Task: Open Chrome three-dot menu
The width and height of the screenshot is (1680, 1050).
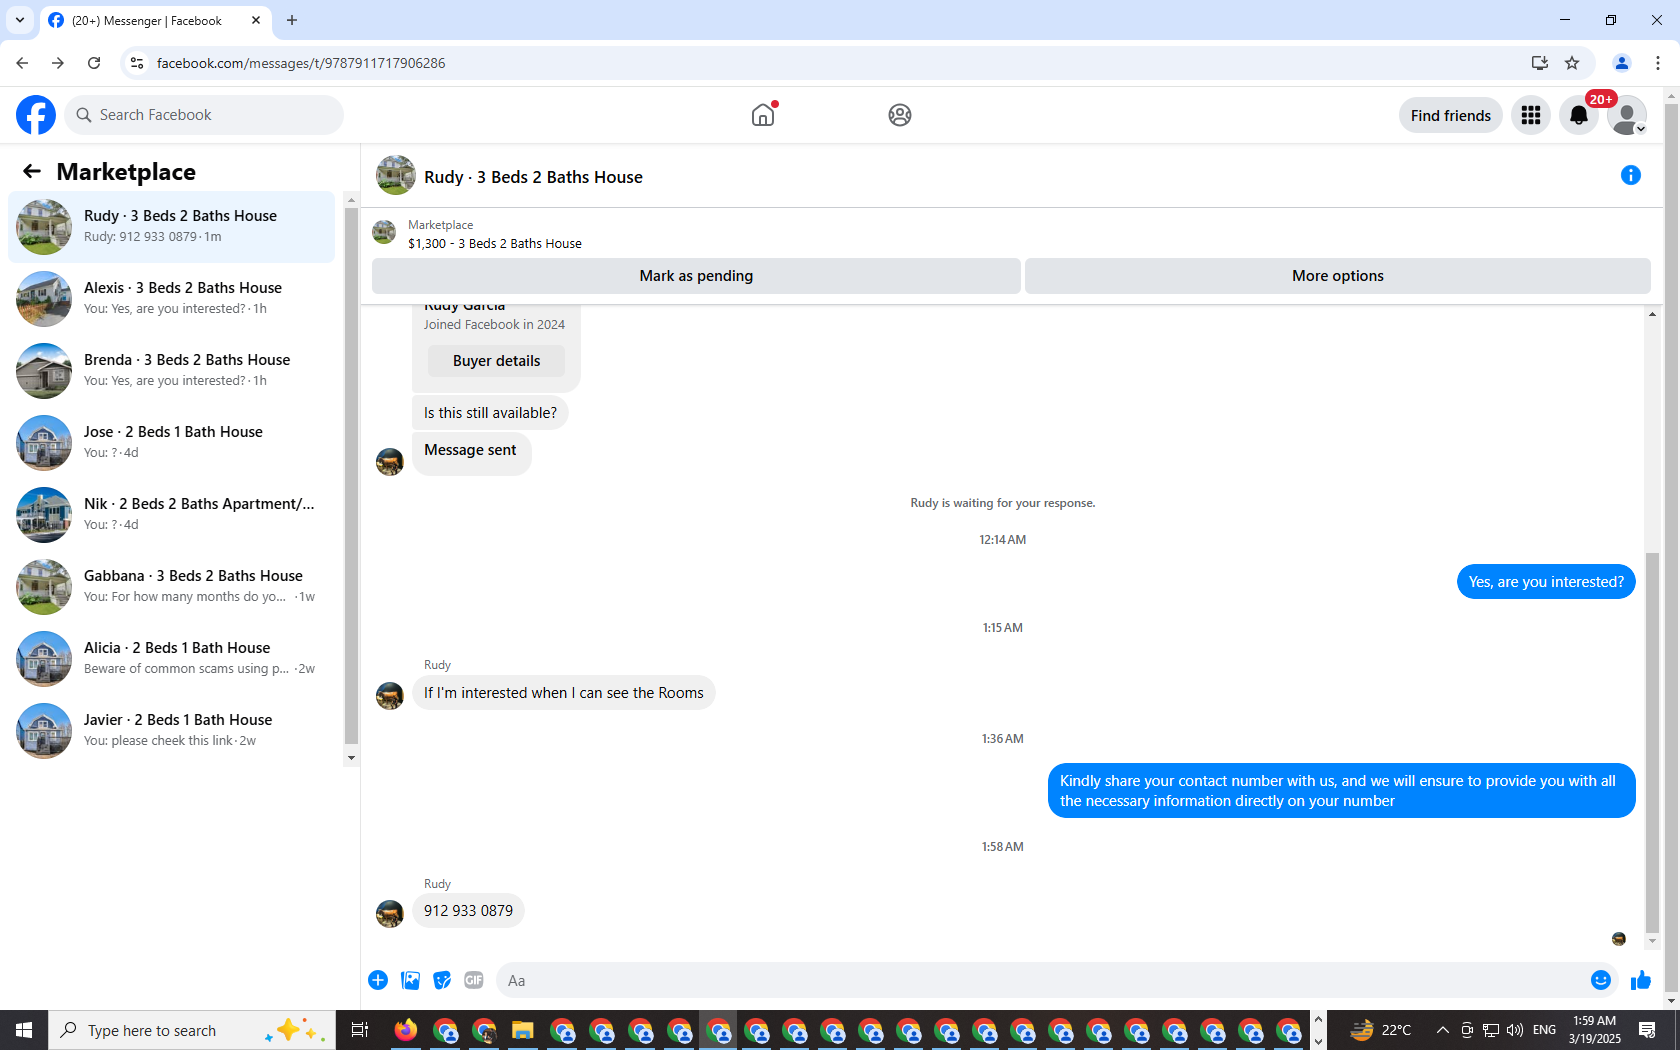Action: pyautogui.click(x=1658, y=63)
